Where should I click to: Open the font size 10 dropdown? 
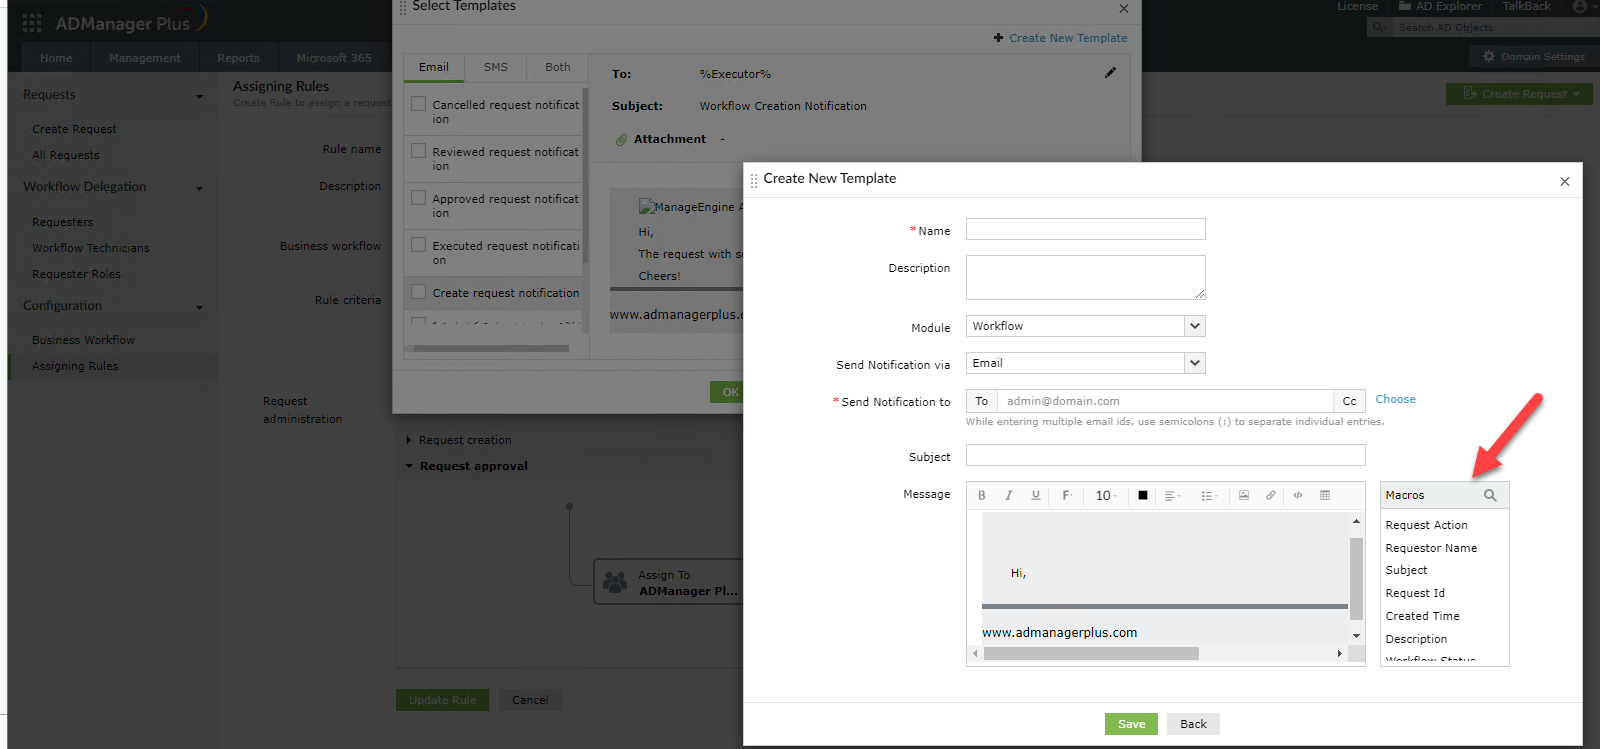click(x=1106, y=495)
